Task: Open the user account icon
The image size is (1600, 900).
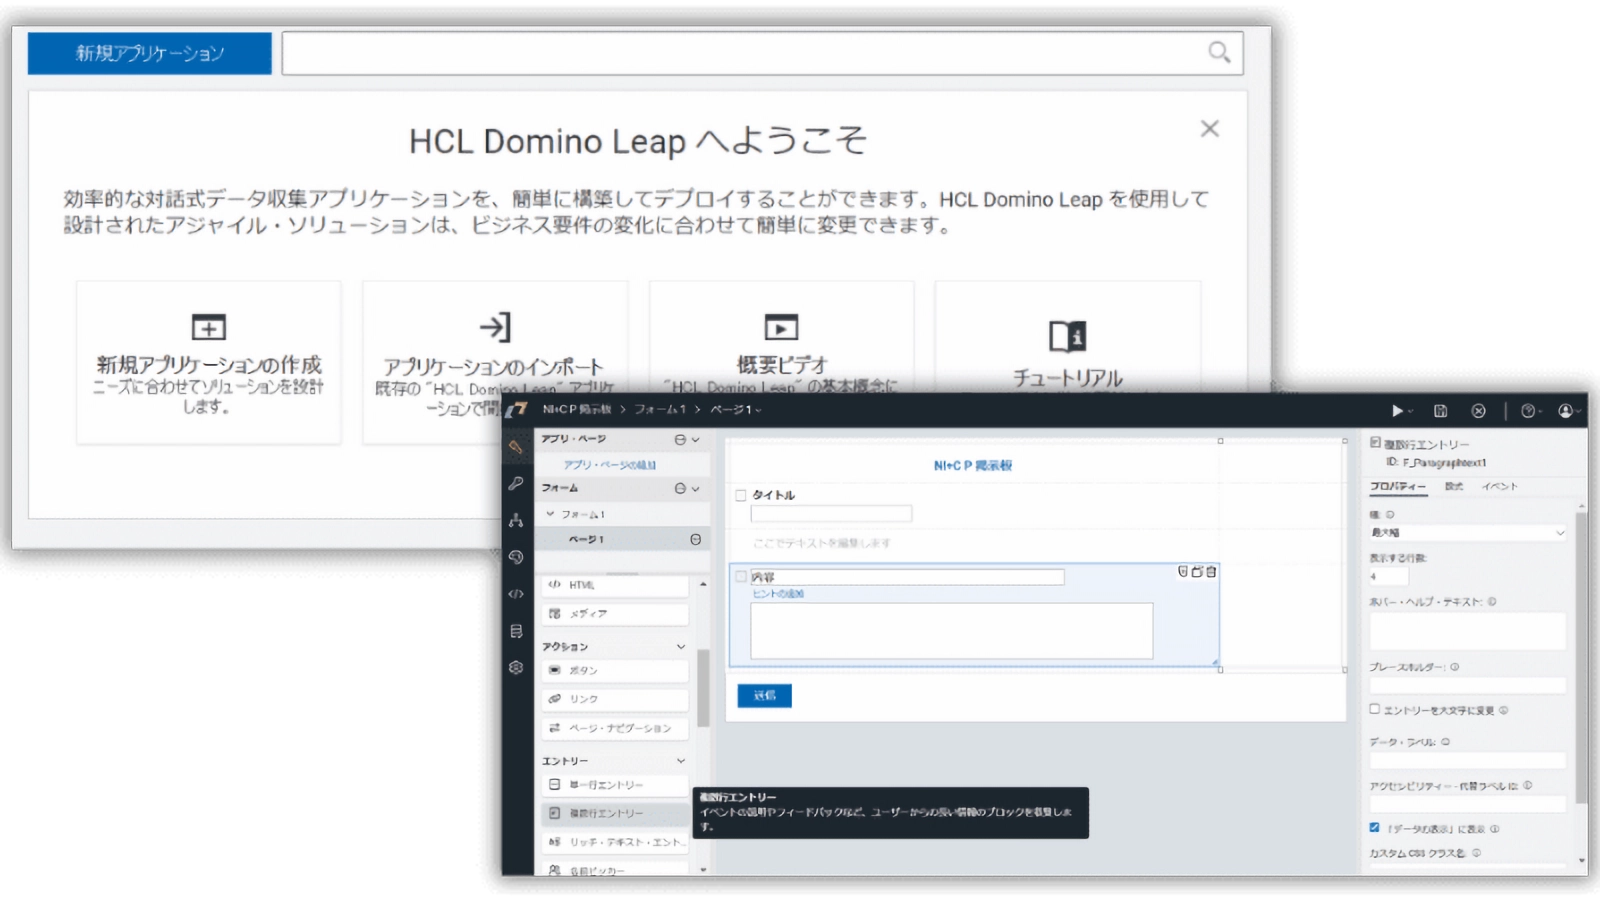Action: click(1564, 411)
